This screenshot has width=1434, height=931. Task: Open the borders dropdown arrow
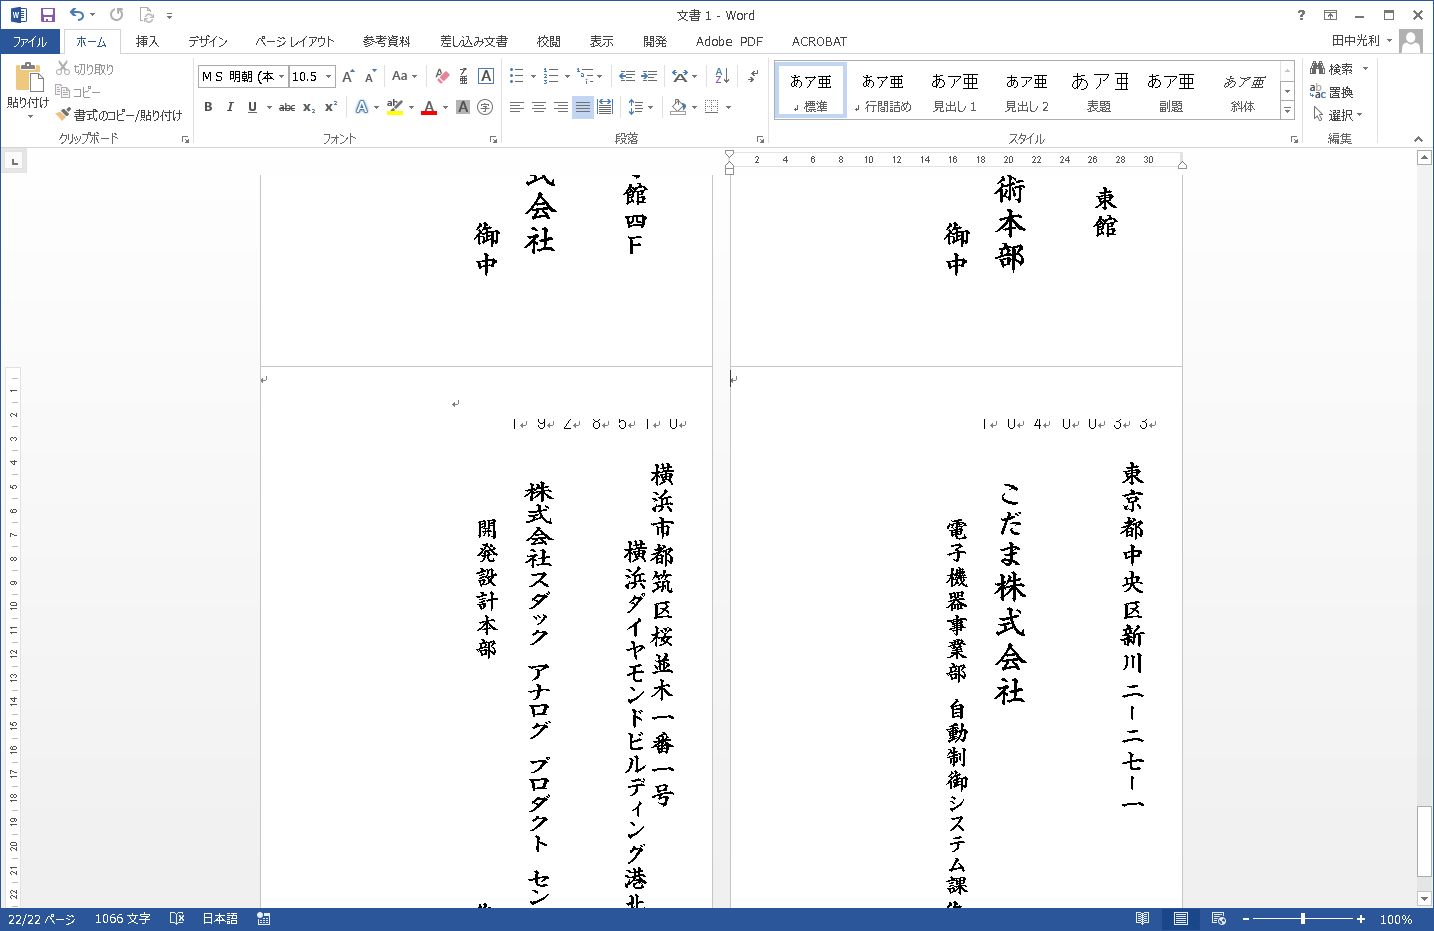(x=728, y=107)
